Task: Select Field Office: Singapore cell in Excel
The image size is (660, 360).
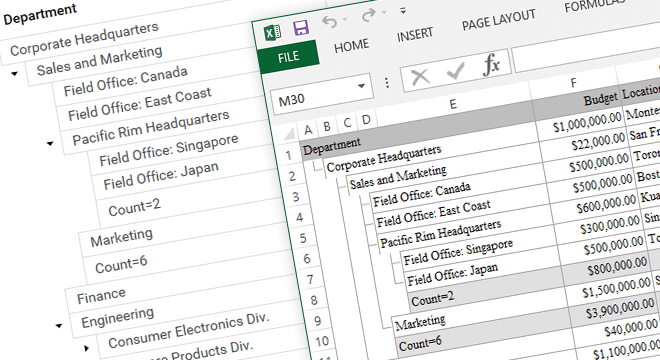Action: [458, 252]
